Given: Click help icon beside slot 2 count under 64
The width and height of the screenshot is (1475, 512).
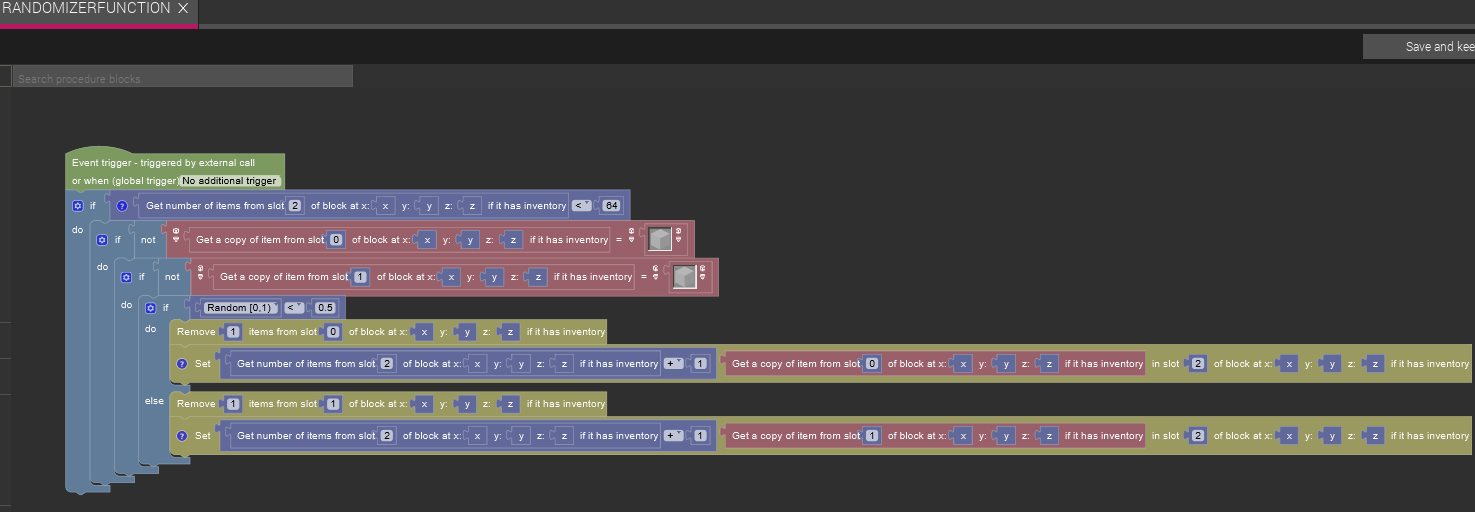Looking at the screenshot, I should tap(123, 206).
